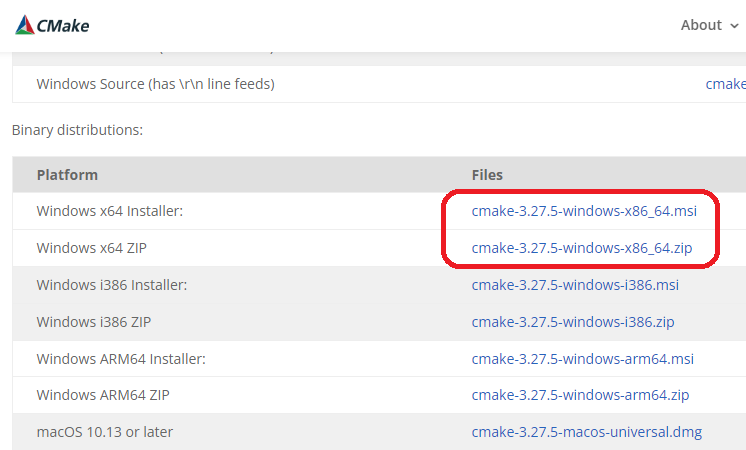Click the Windows i386 ZIP row label
The width and height of the screenshot is (746, 450).
coord(94,322)
